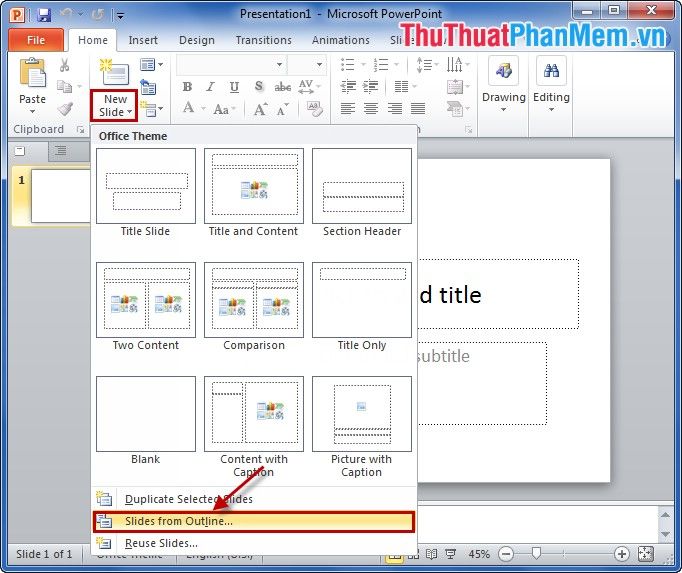Viewport: 682px width, 573px height.
Task: Toggle Underline formatting
Action: 234,87
